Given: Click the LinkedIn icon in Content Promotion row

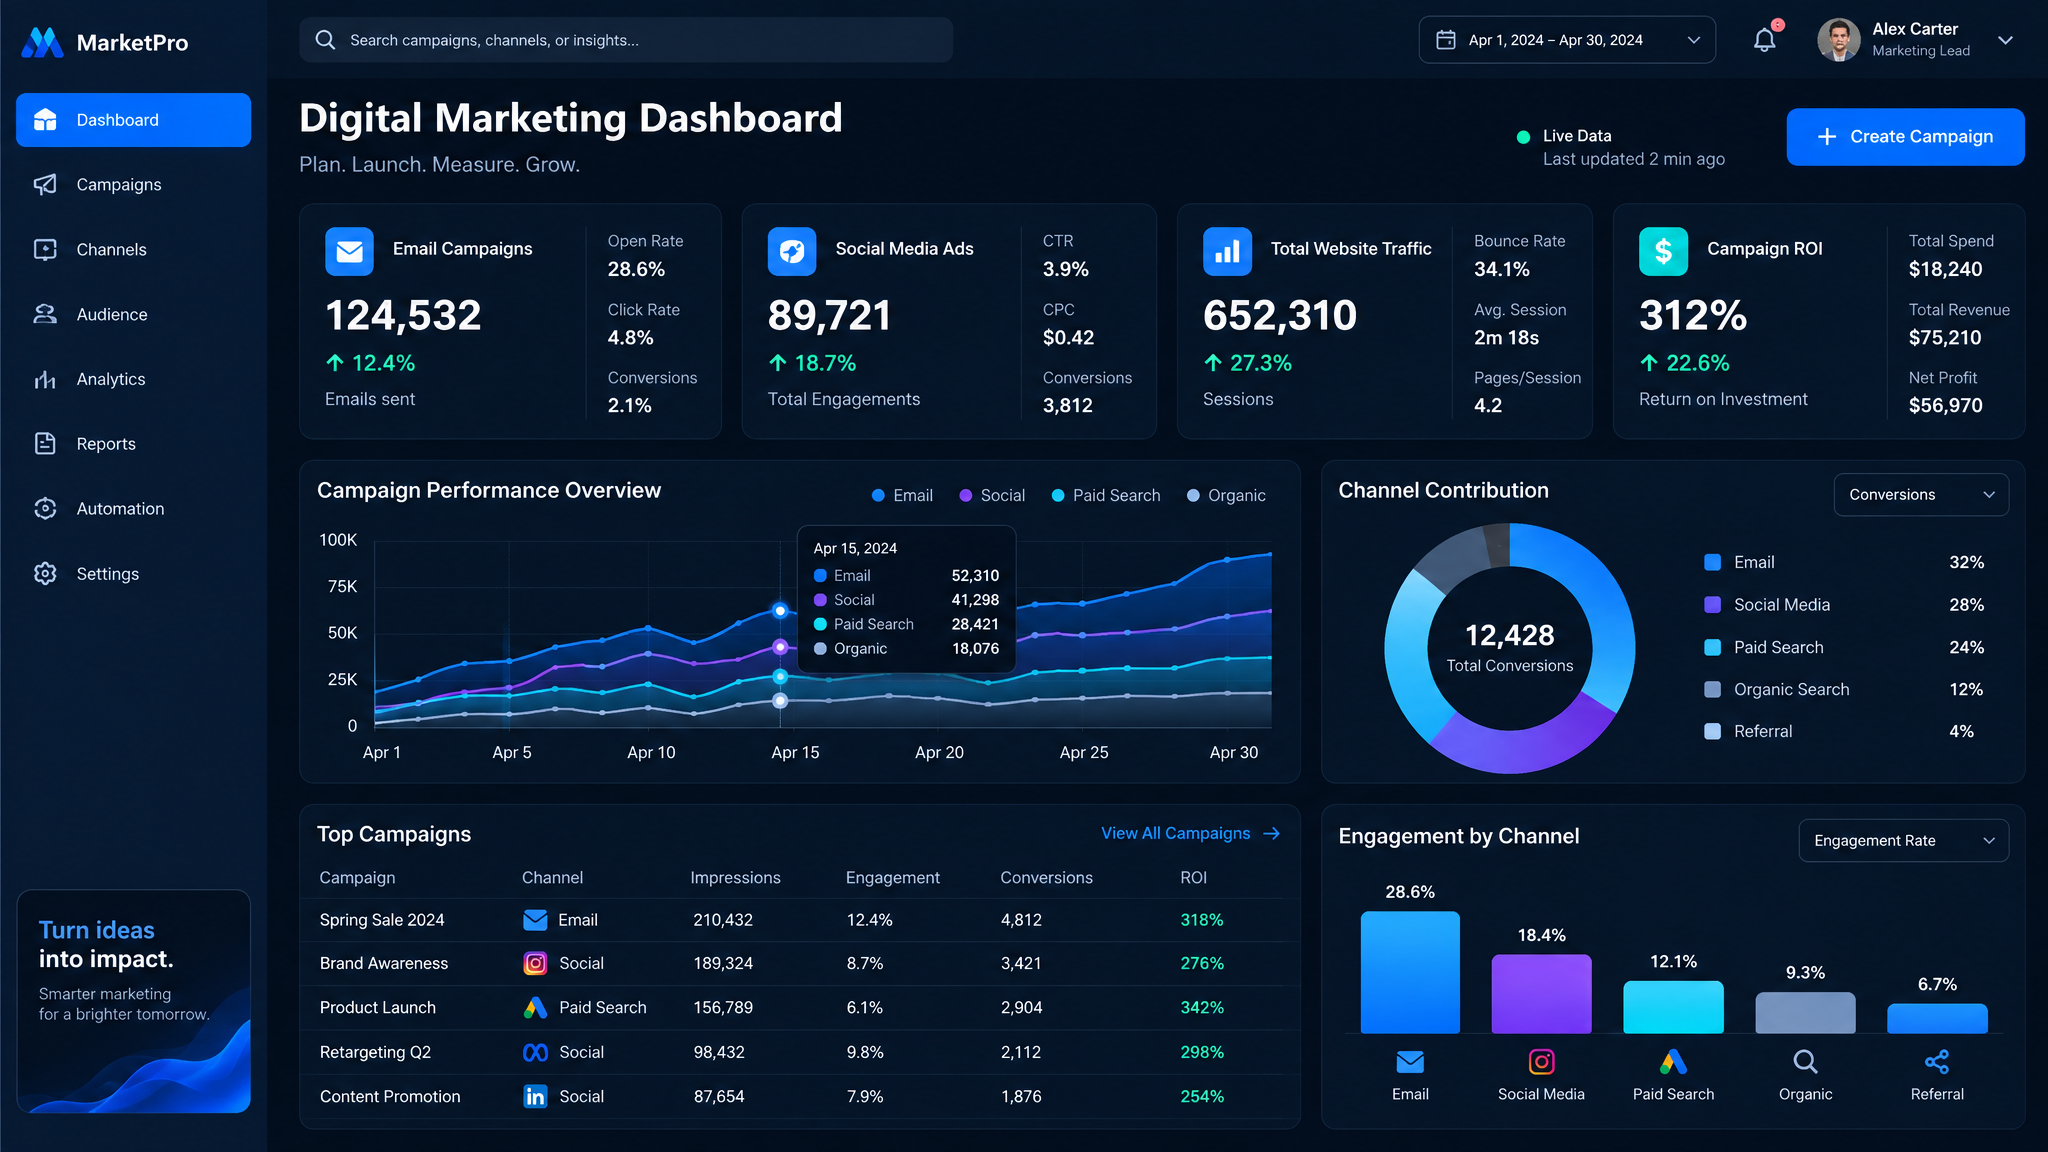Looking at the screenshot, I should pos(535,1096).
